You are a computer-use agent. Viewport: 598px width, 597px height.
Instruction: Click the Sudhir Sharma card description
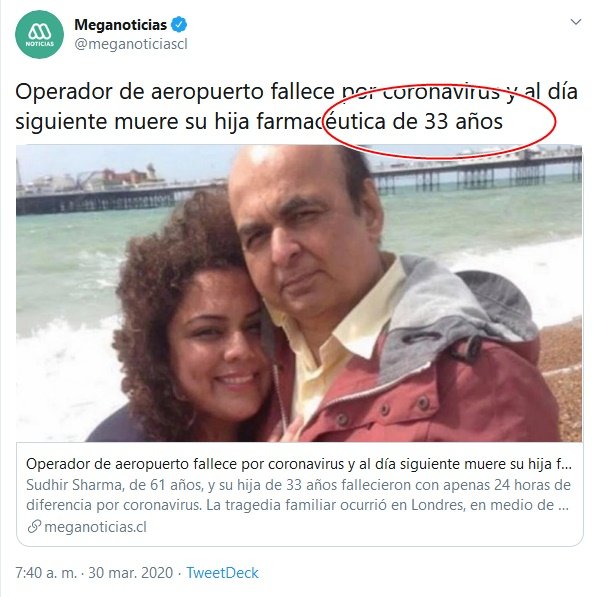coord(298,495)
